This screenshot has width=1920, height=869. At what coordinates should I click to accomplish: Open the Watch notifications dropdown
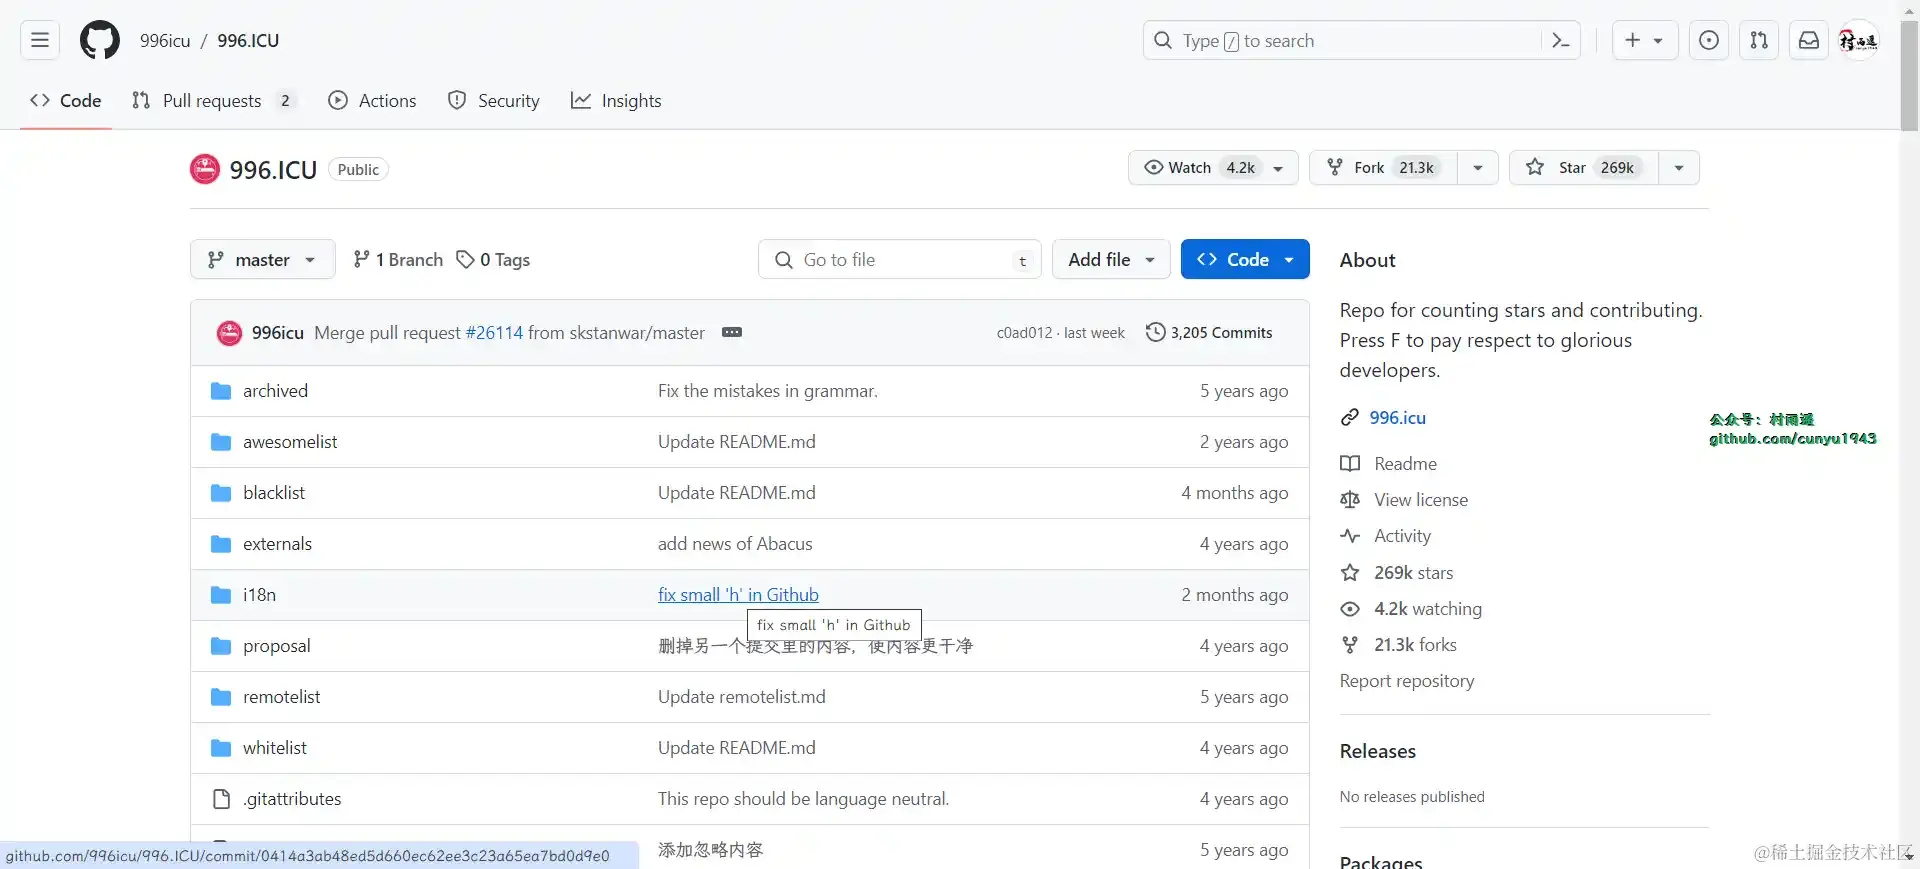click(x=1213, y=168)
